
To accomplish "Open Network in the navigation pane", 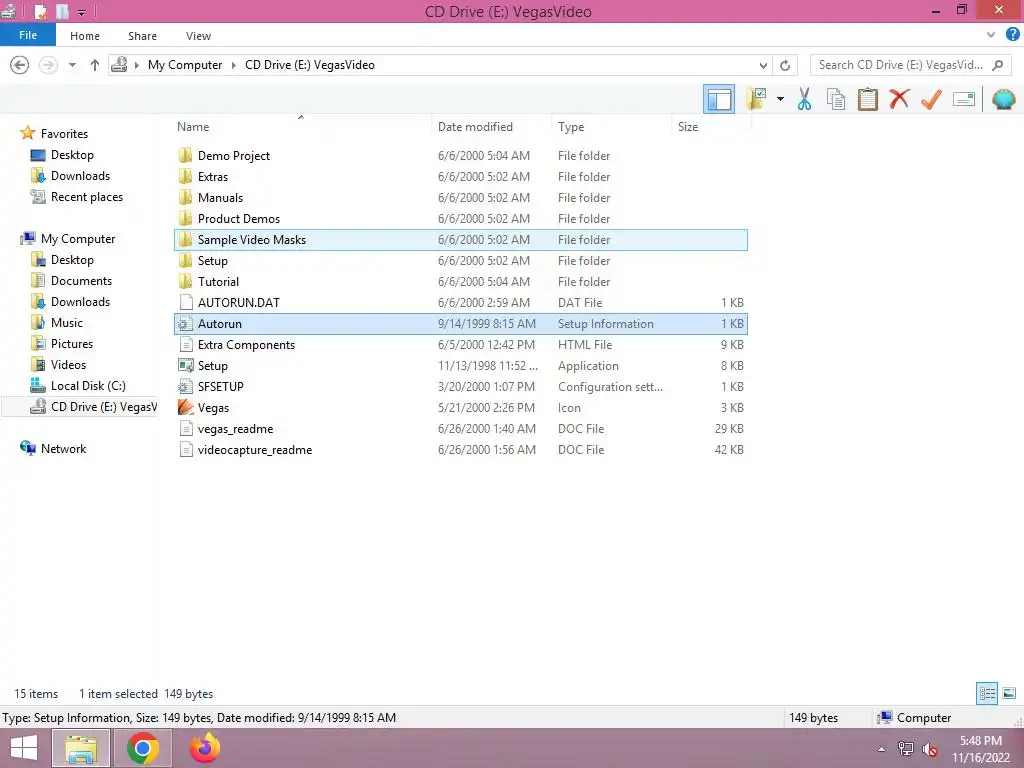I will coord(63,449).
